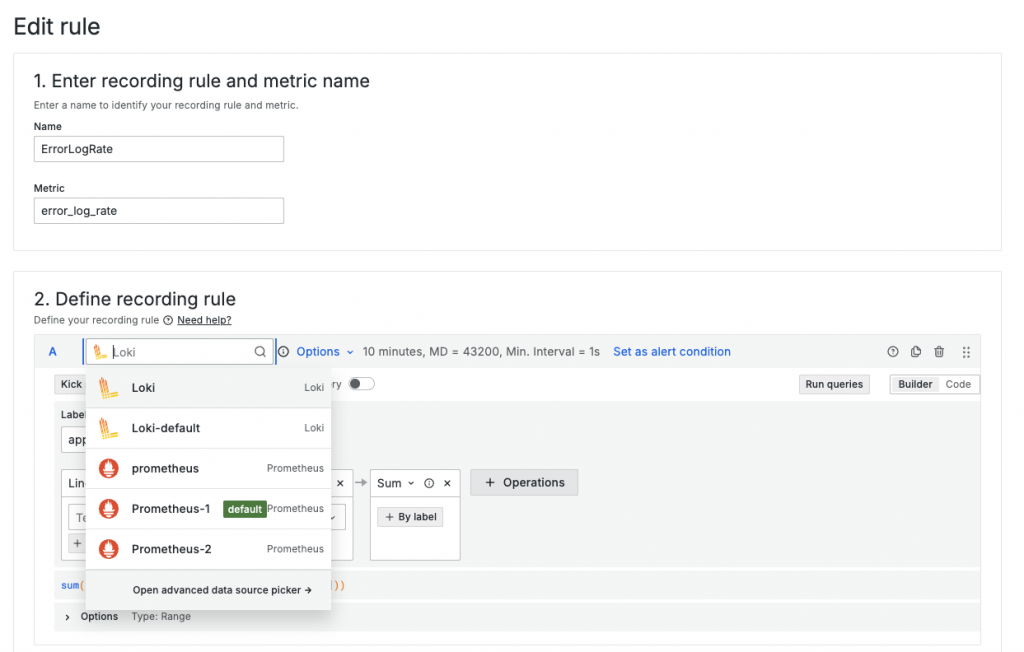Click the By label button

(x=410, y=517)
